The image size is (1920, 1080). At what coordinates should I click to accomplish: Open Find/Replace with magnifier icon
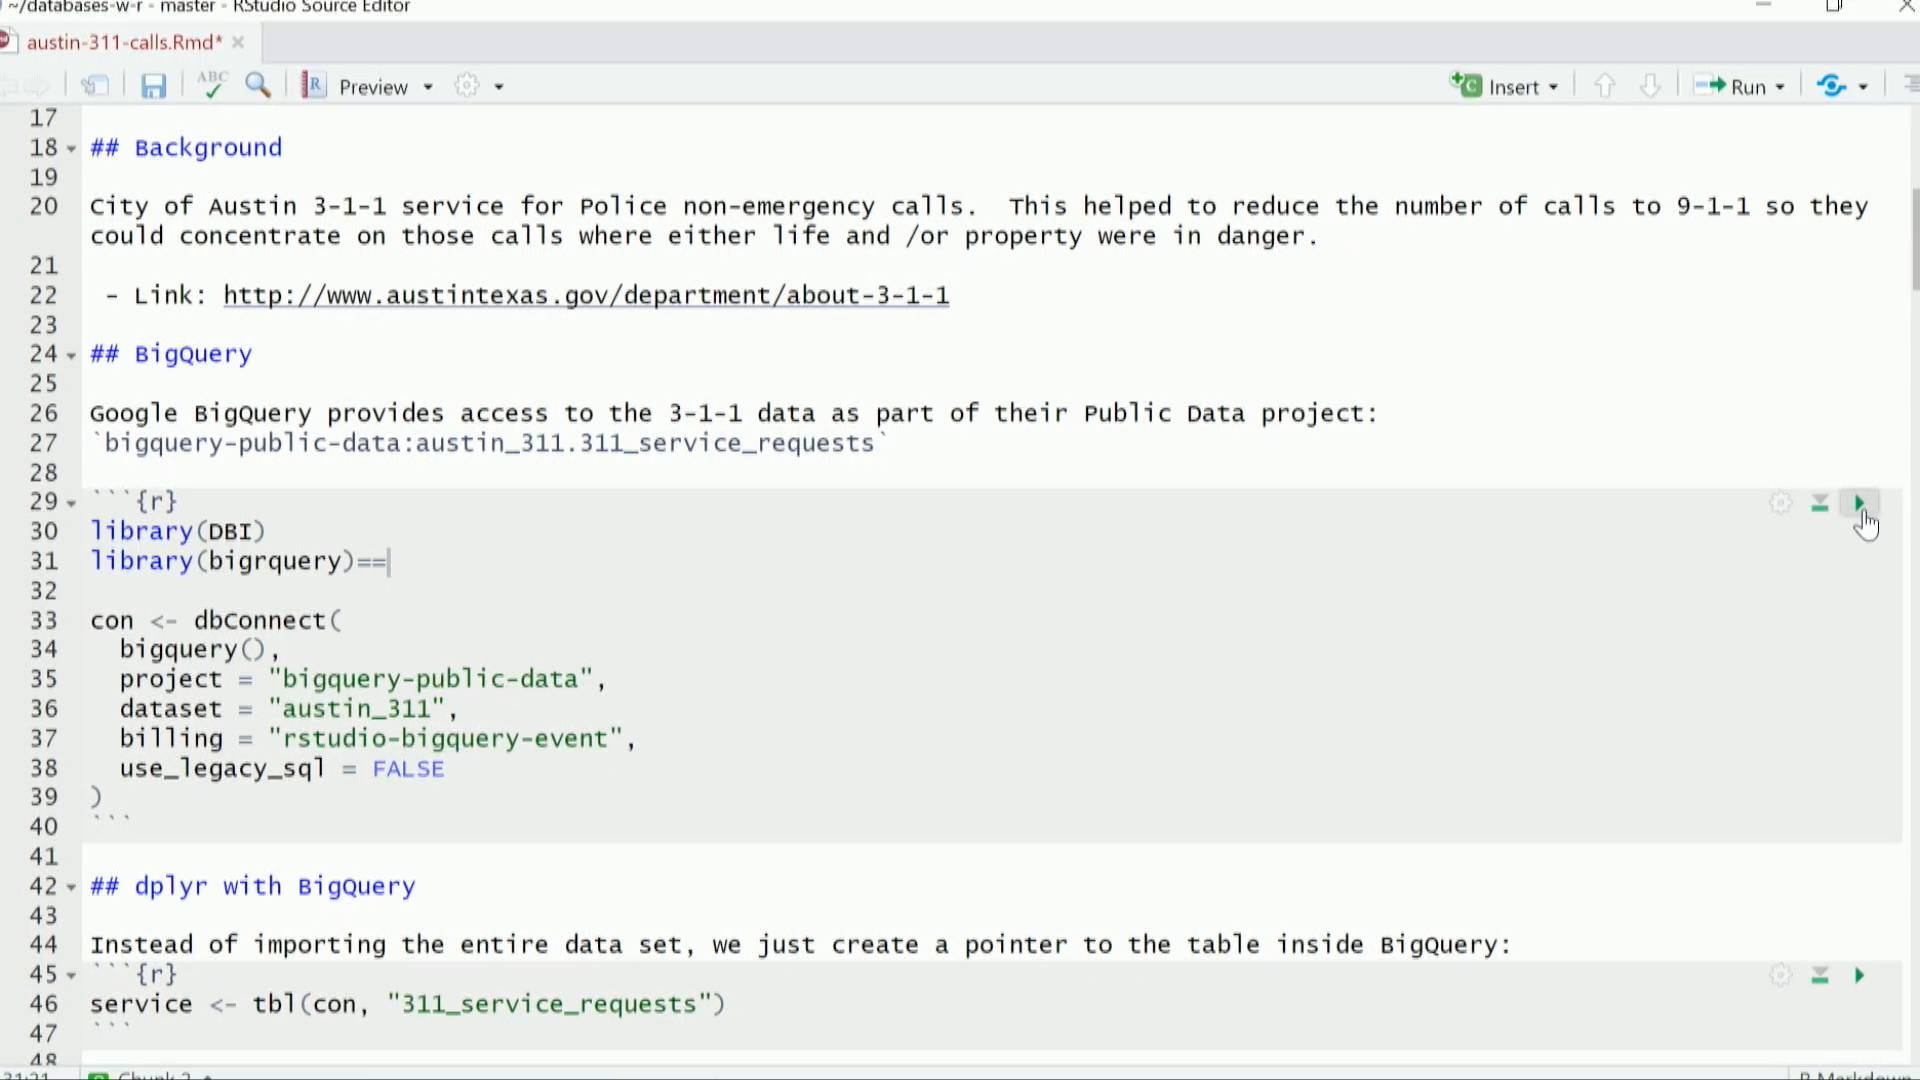(x=258, y=86)
